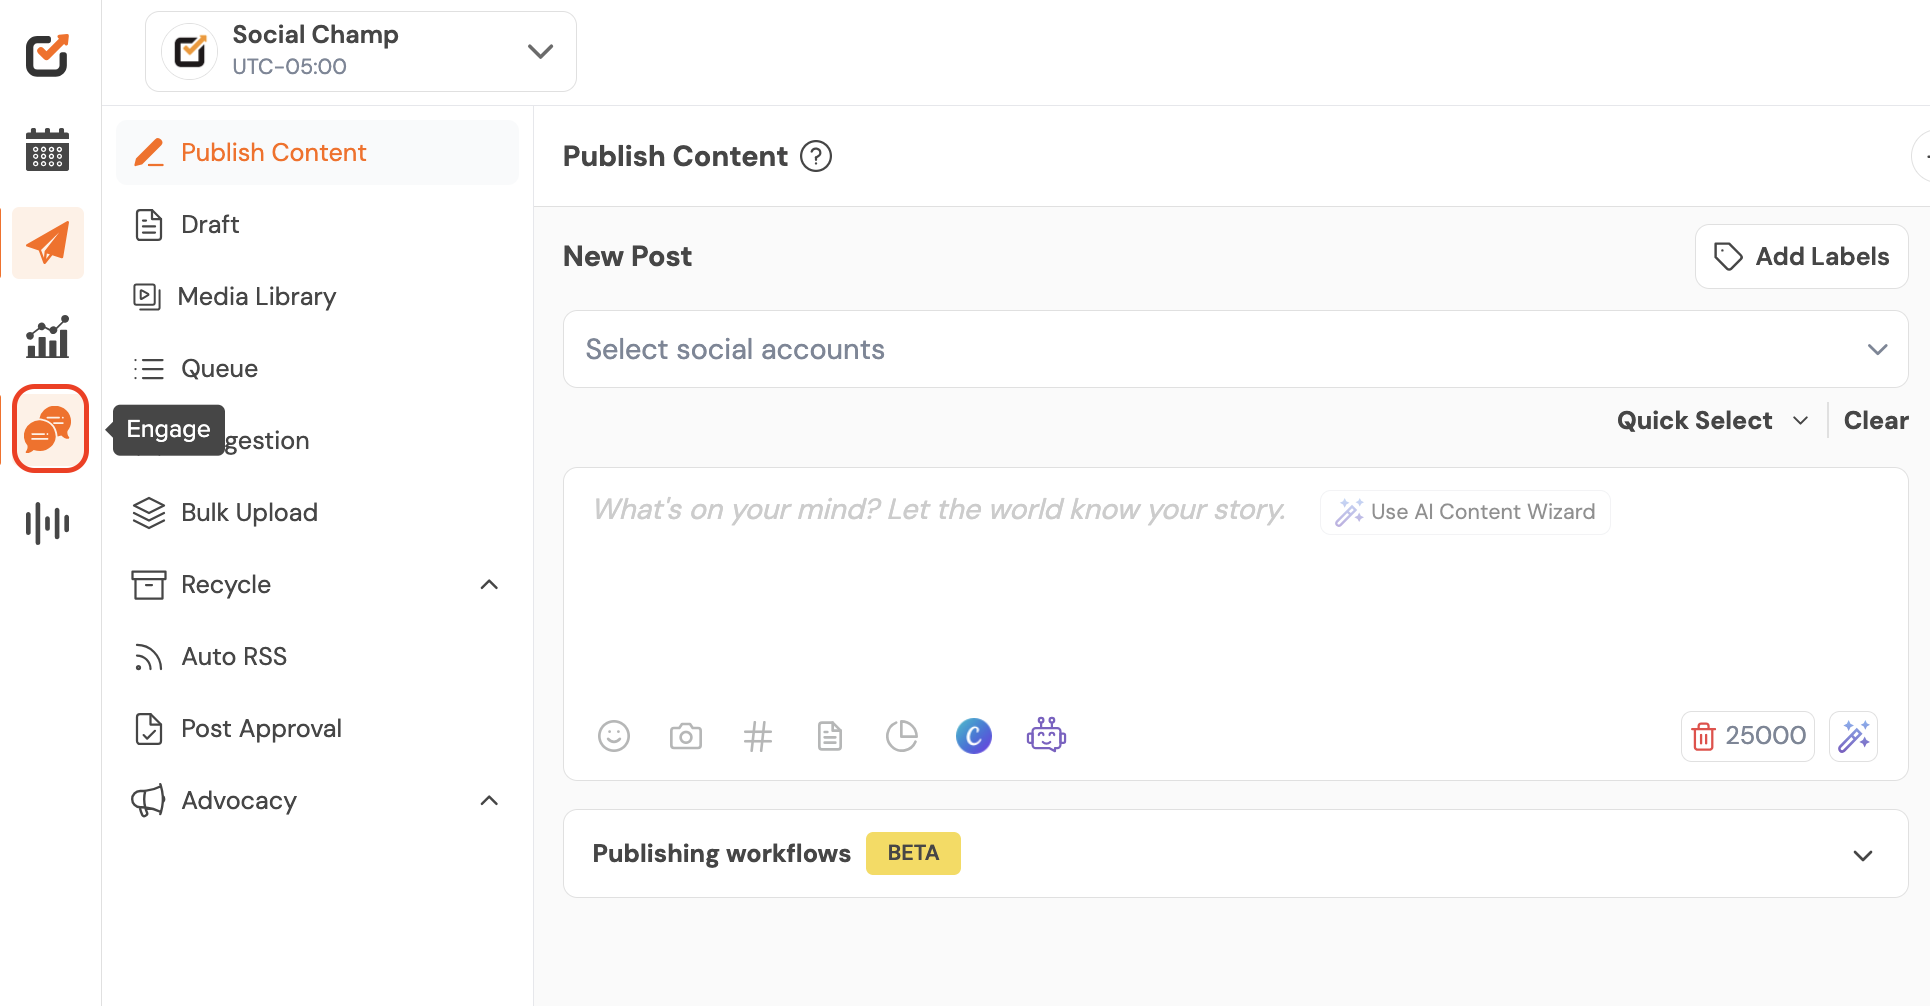Open the Social Champ workspace switcher
Viewport: 1930px width, 1006px height.
coord(361,51)
